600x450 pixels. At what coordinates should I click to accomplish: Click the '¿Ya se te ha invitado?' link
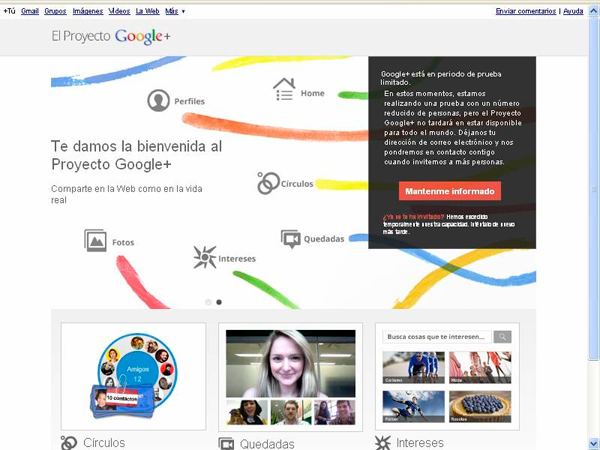click(x=414, y=217)
